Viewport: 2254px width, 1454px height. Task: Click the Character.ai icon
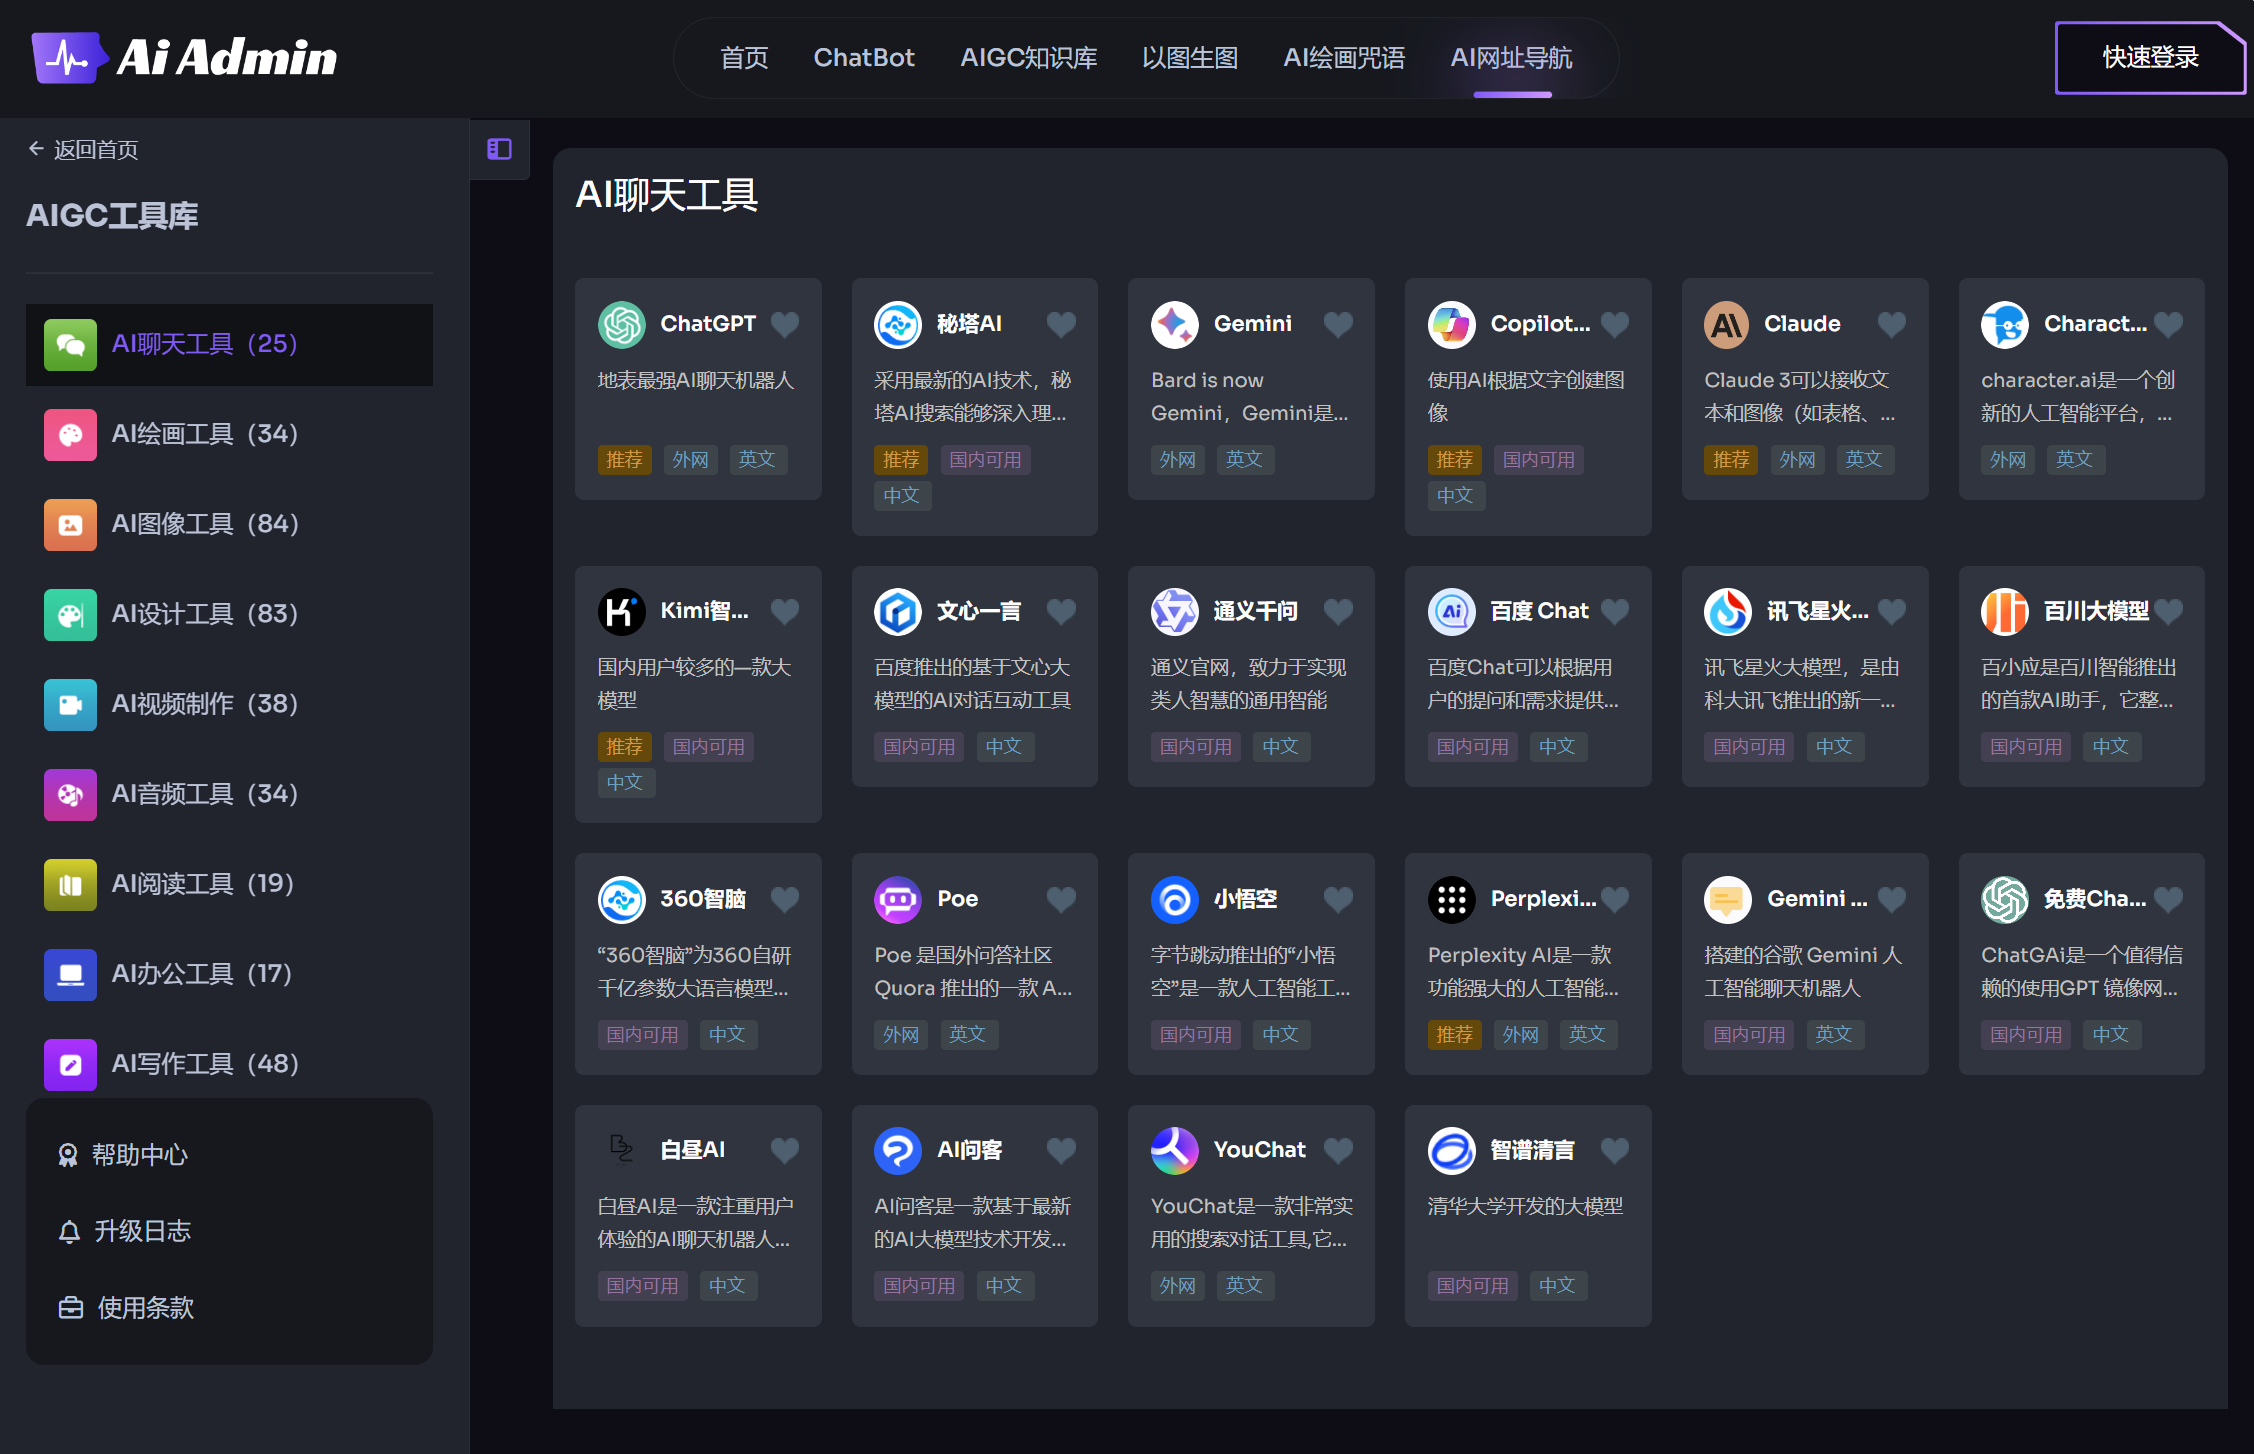click(2005, 324)
